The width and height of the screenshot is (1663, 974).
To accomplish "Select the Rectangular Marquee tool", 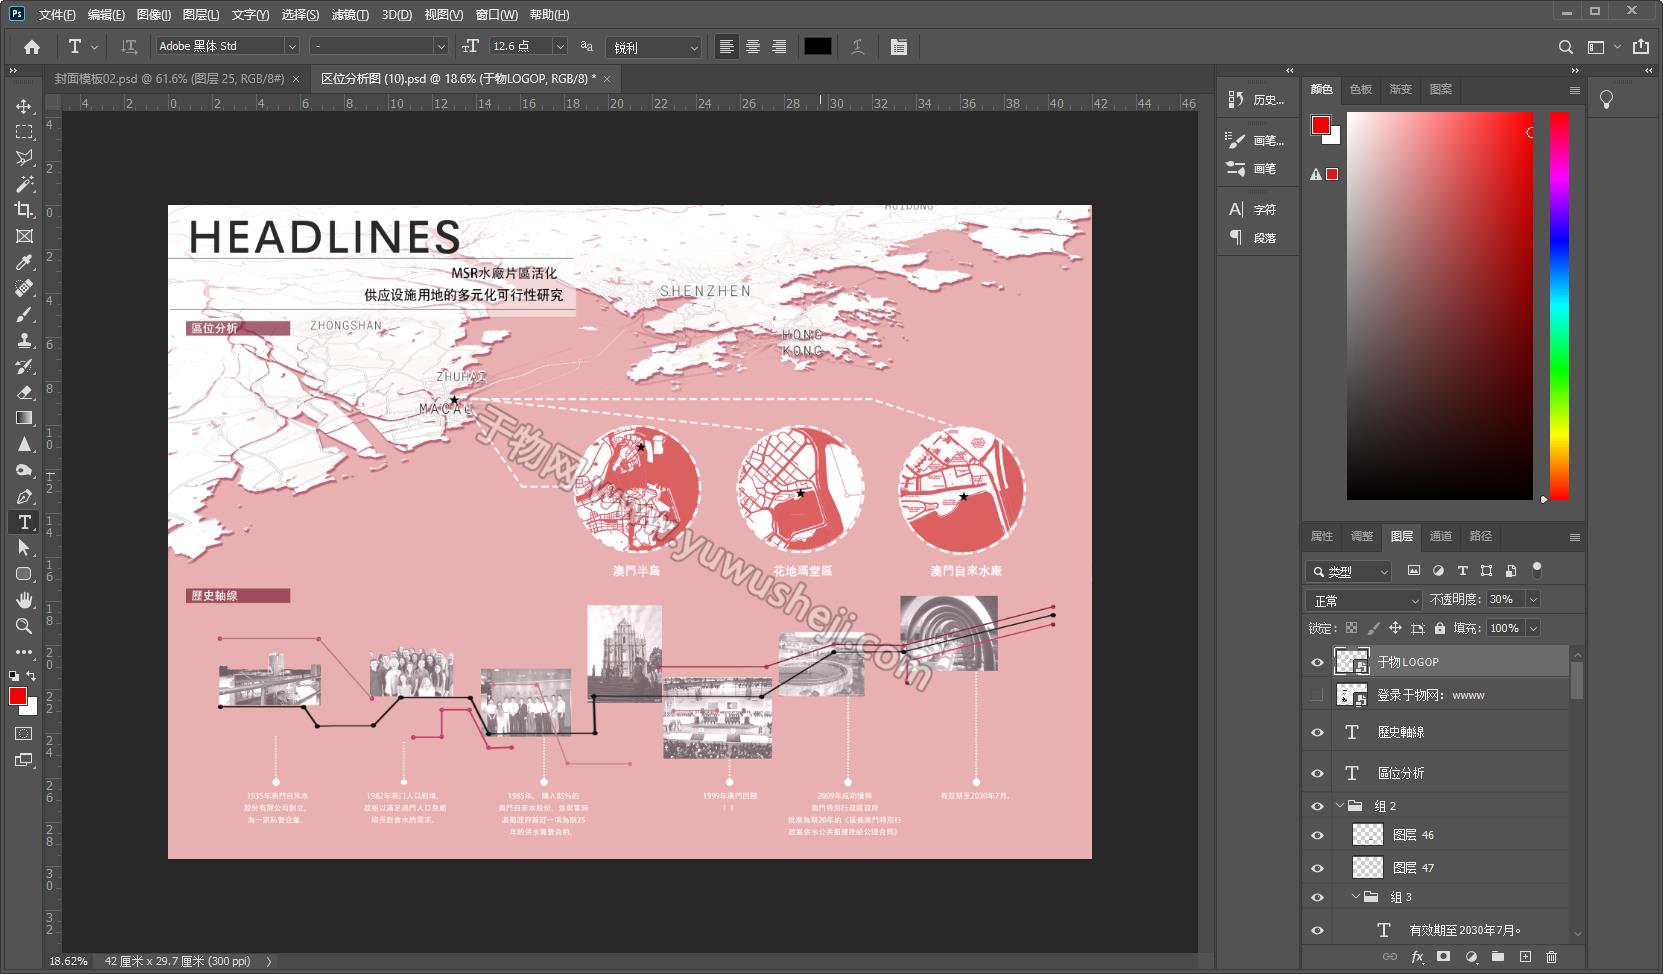I will pyautogui.click(x=24, y=132).
